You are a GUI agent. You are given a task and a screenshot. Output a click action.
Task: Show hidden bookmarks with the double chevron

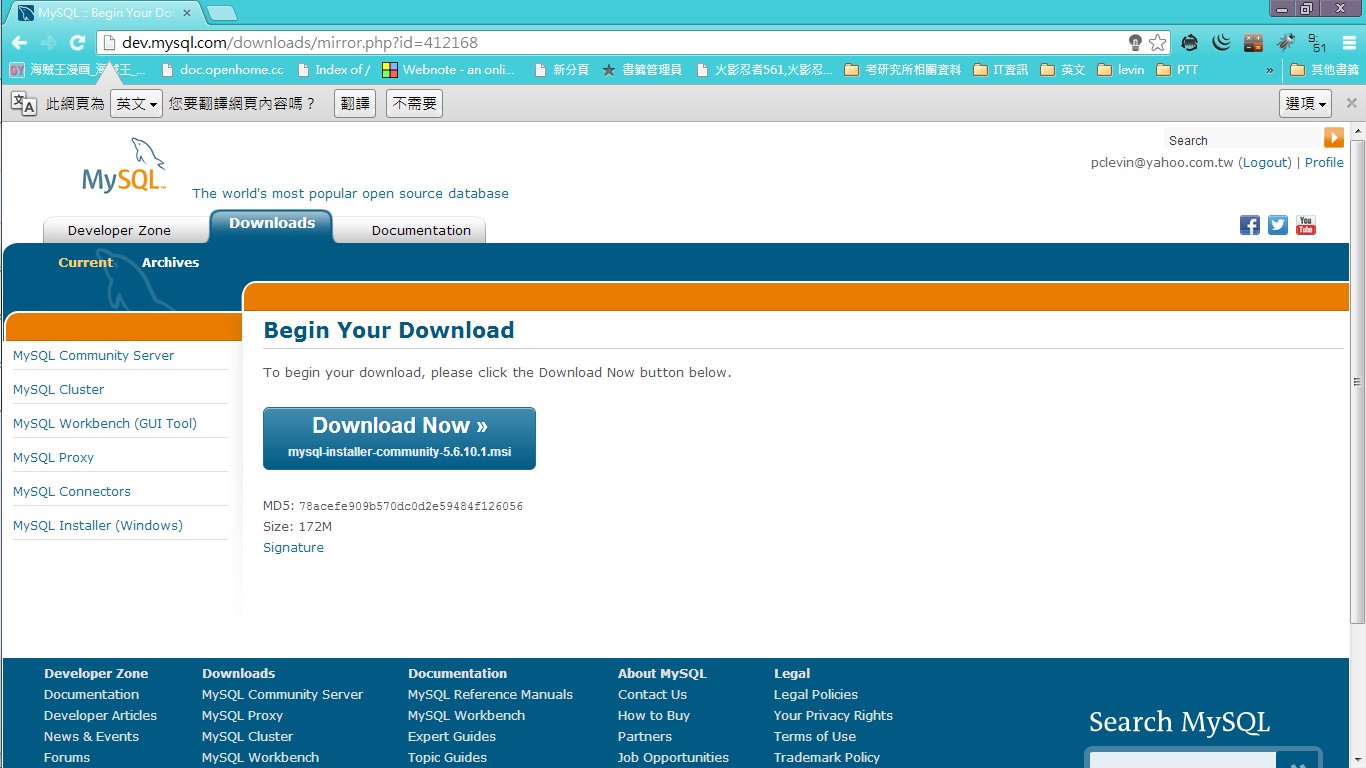[x=1270, y=70]
